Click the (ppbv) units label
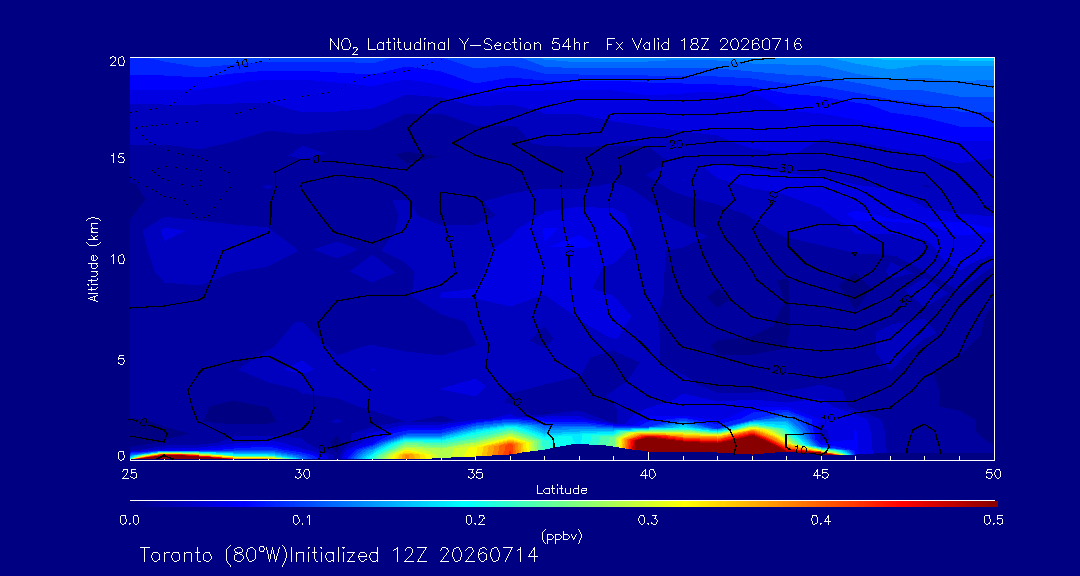Screen dimensions: 1080x576 [x=562, y=535]
